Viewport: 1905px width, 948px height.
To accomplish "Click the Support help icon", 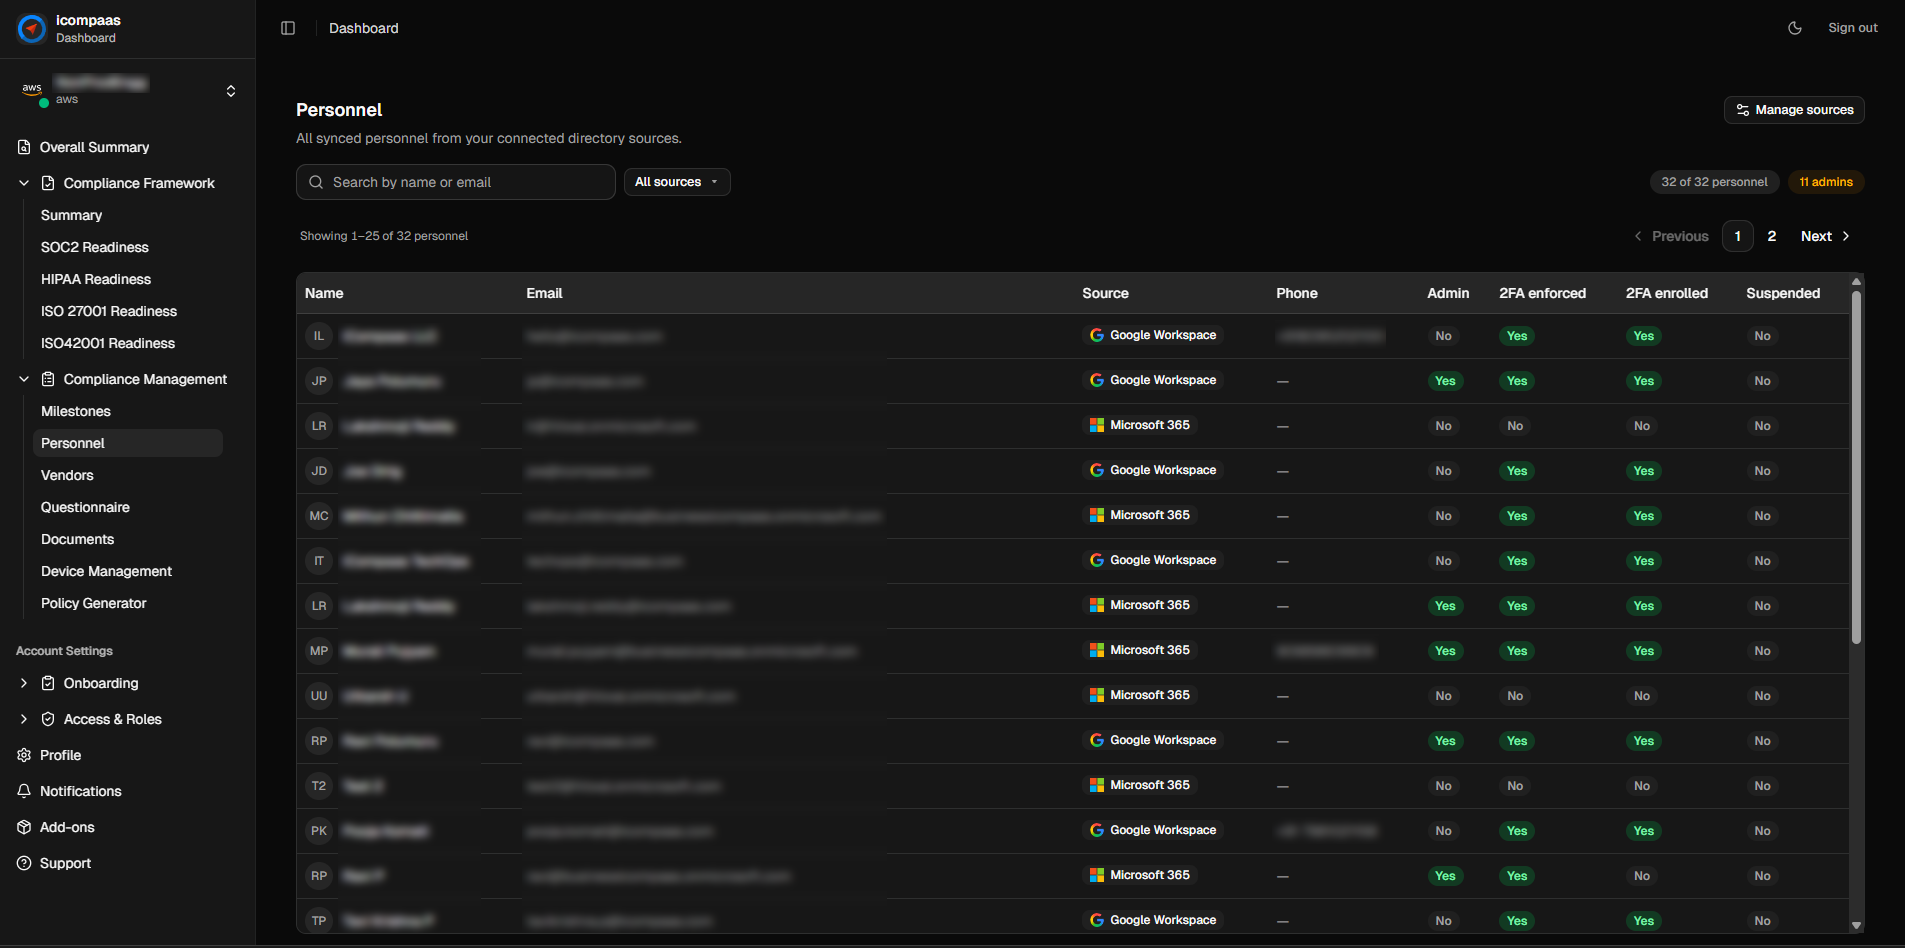I will [24, 863].
